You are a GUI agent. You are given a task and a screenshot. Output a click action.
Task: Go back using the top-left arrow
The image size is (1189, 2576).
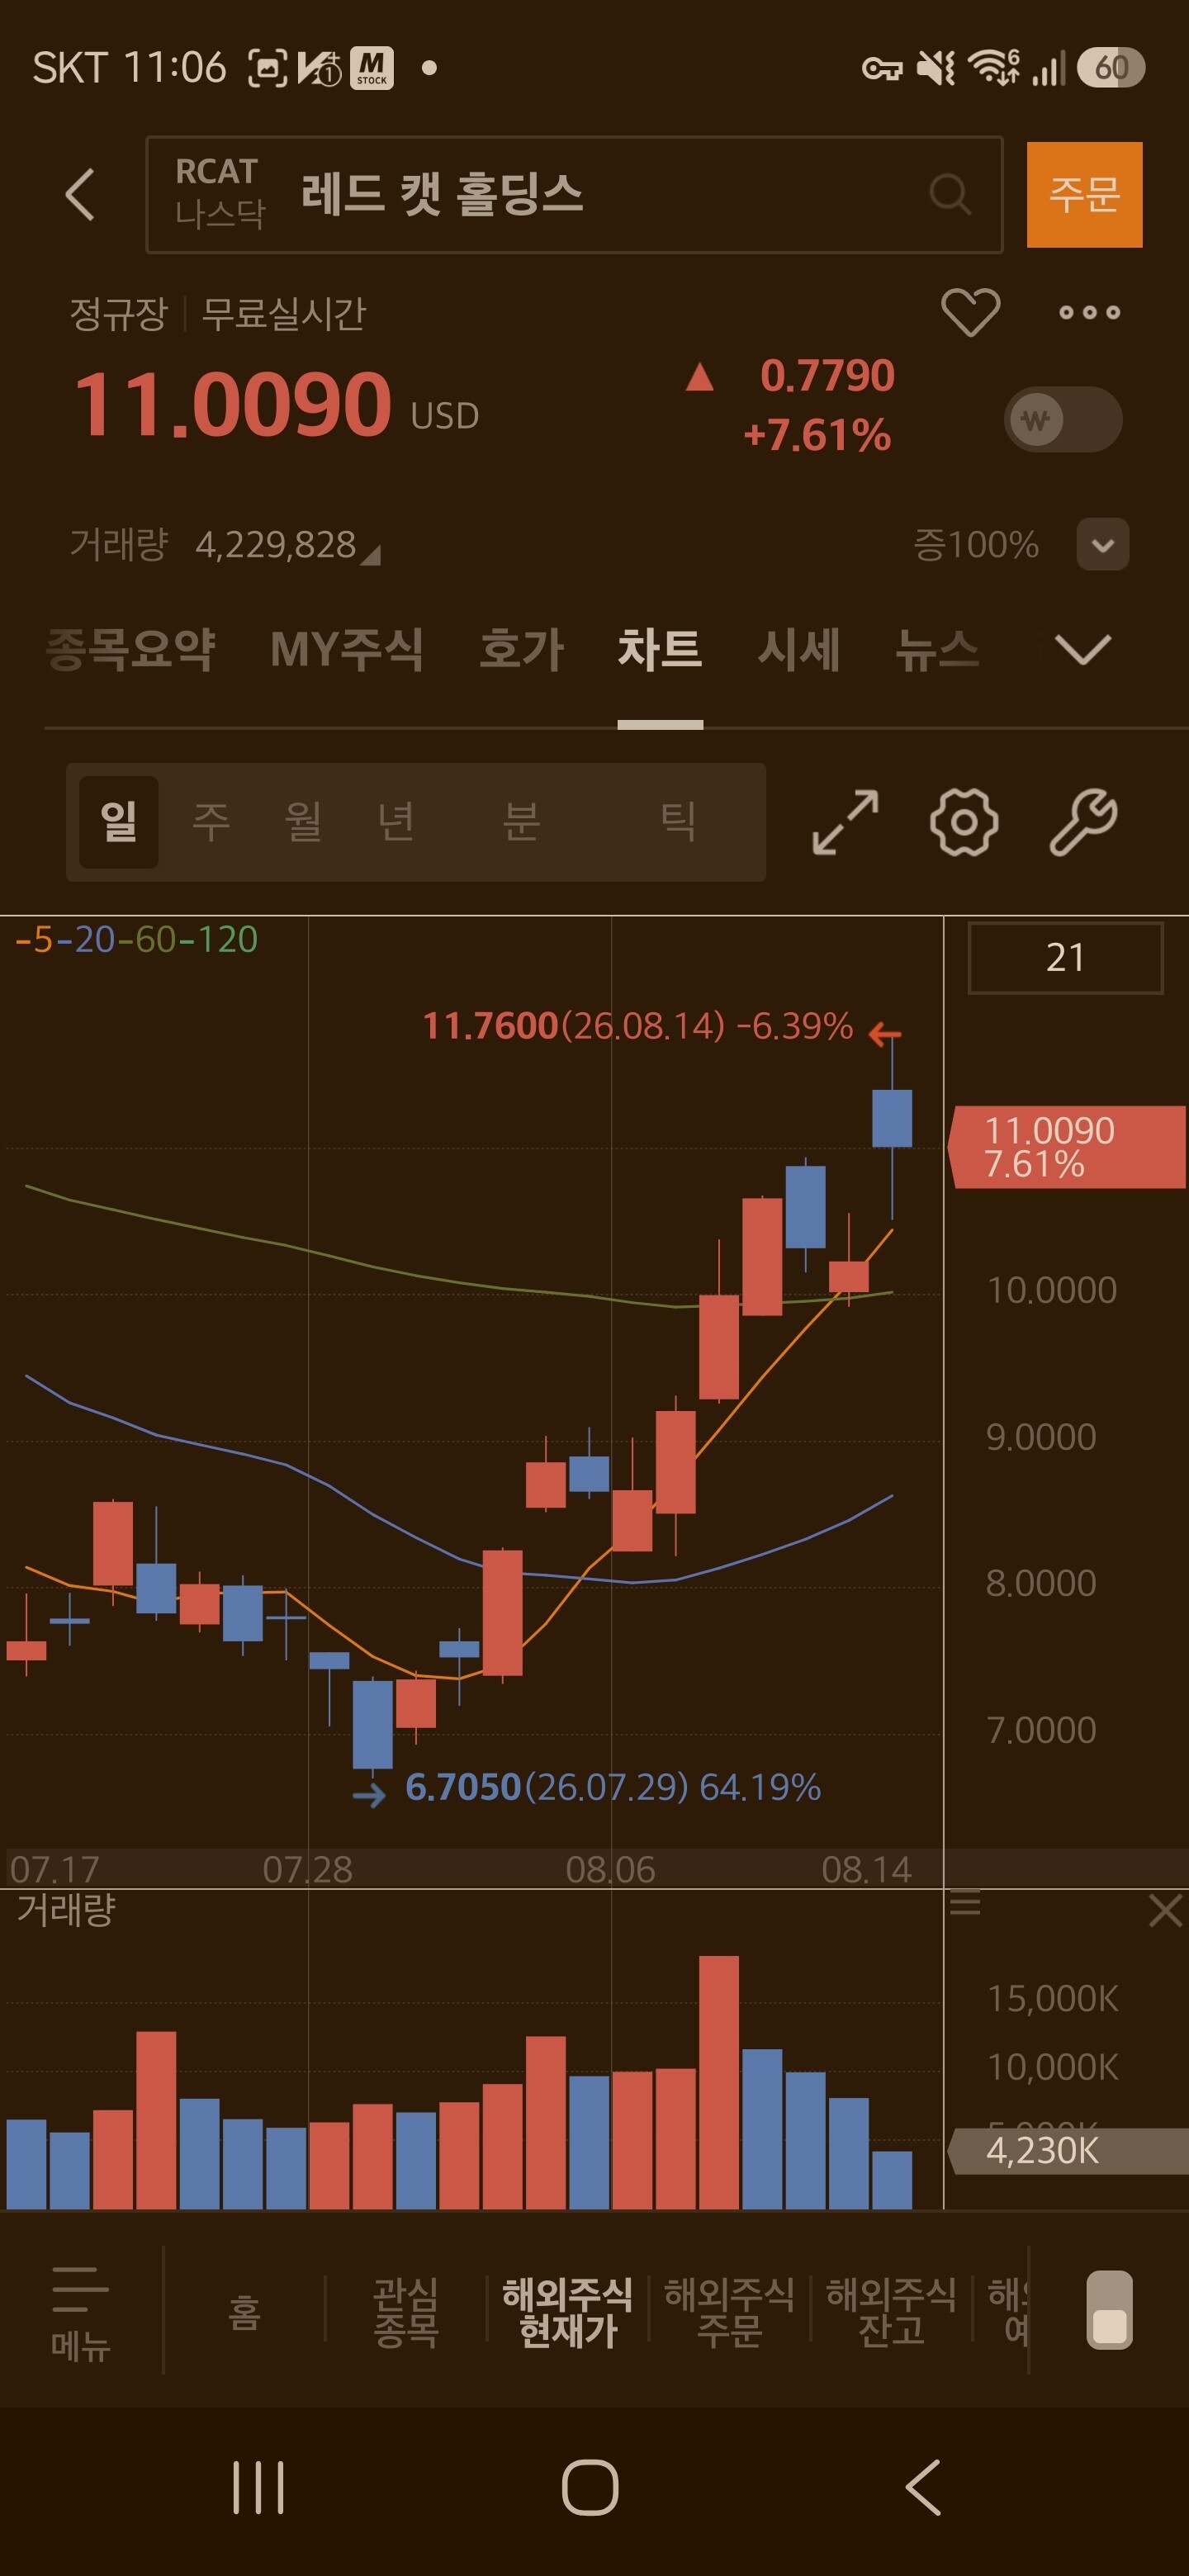(80, 194)
